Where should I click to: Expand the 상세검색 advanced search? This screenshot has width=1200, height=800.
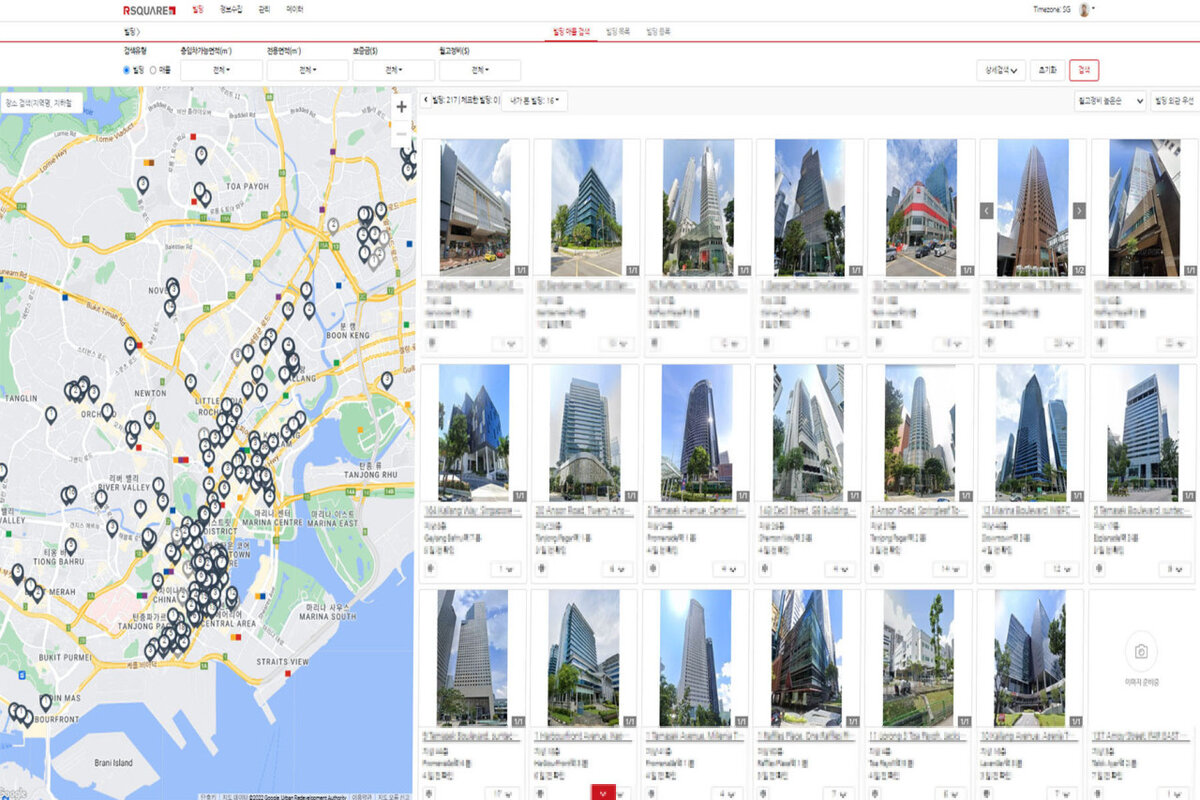point(1002,70)
